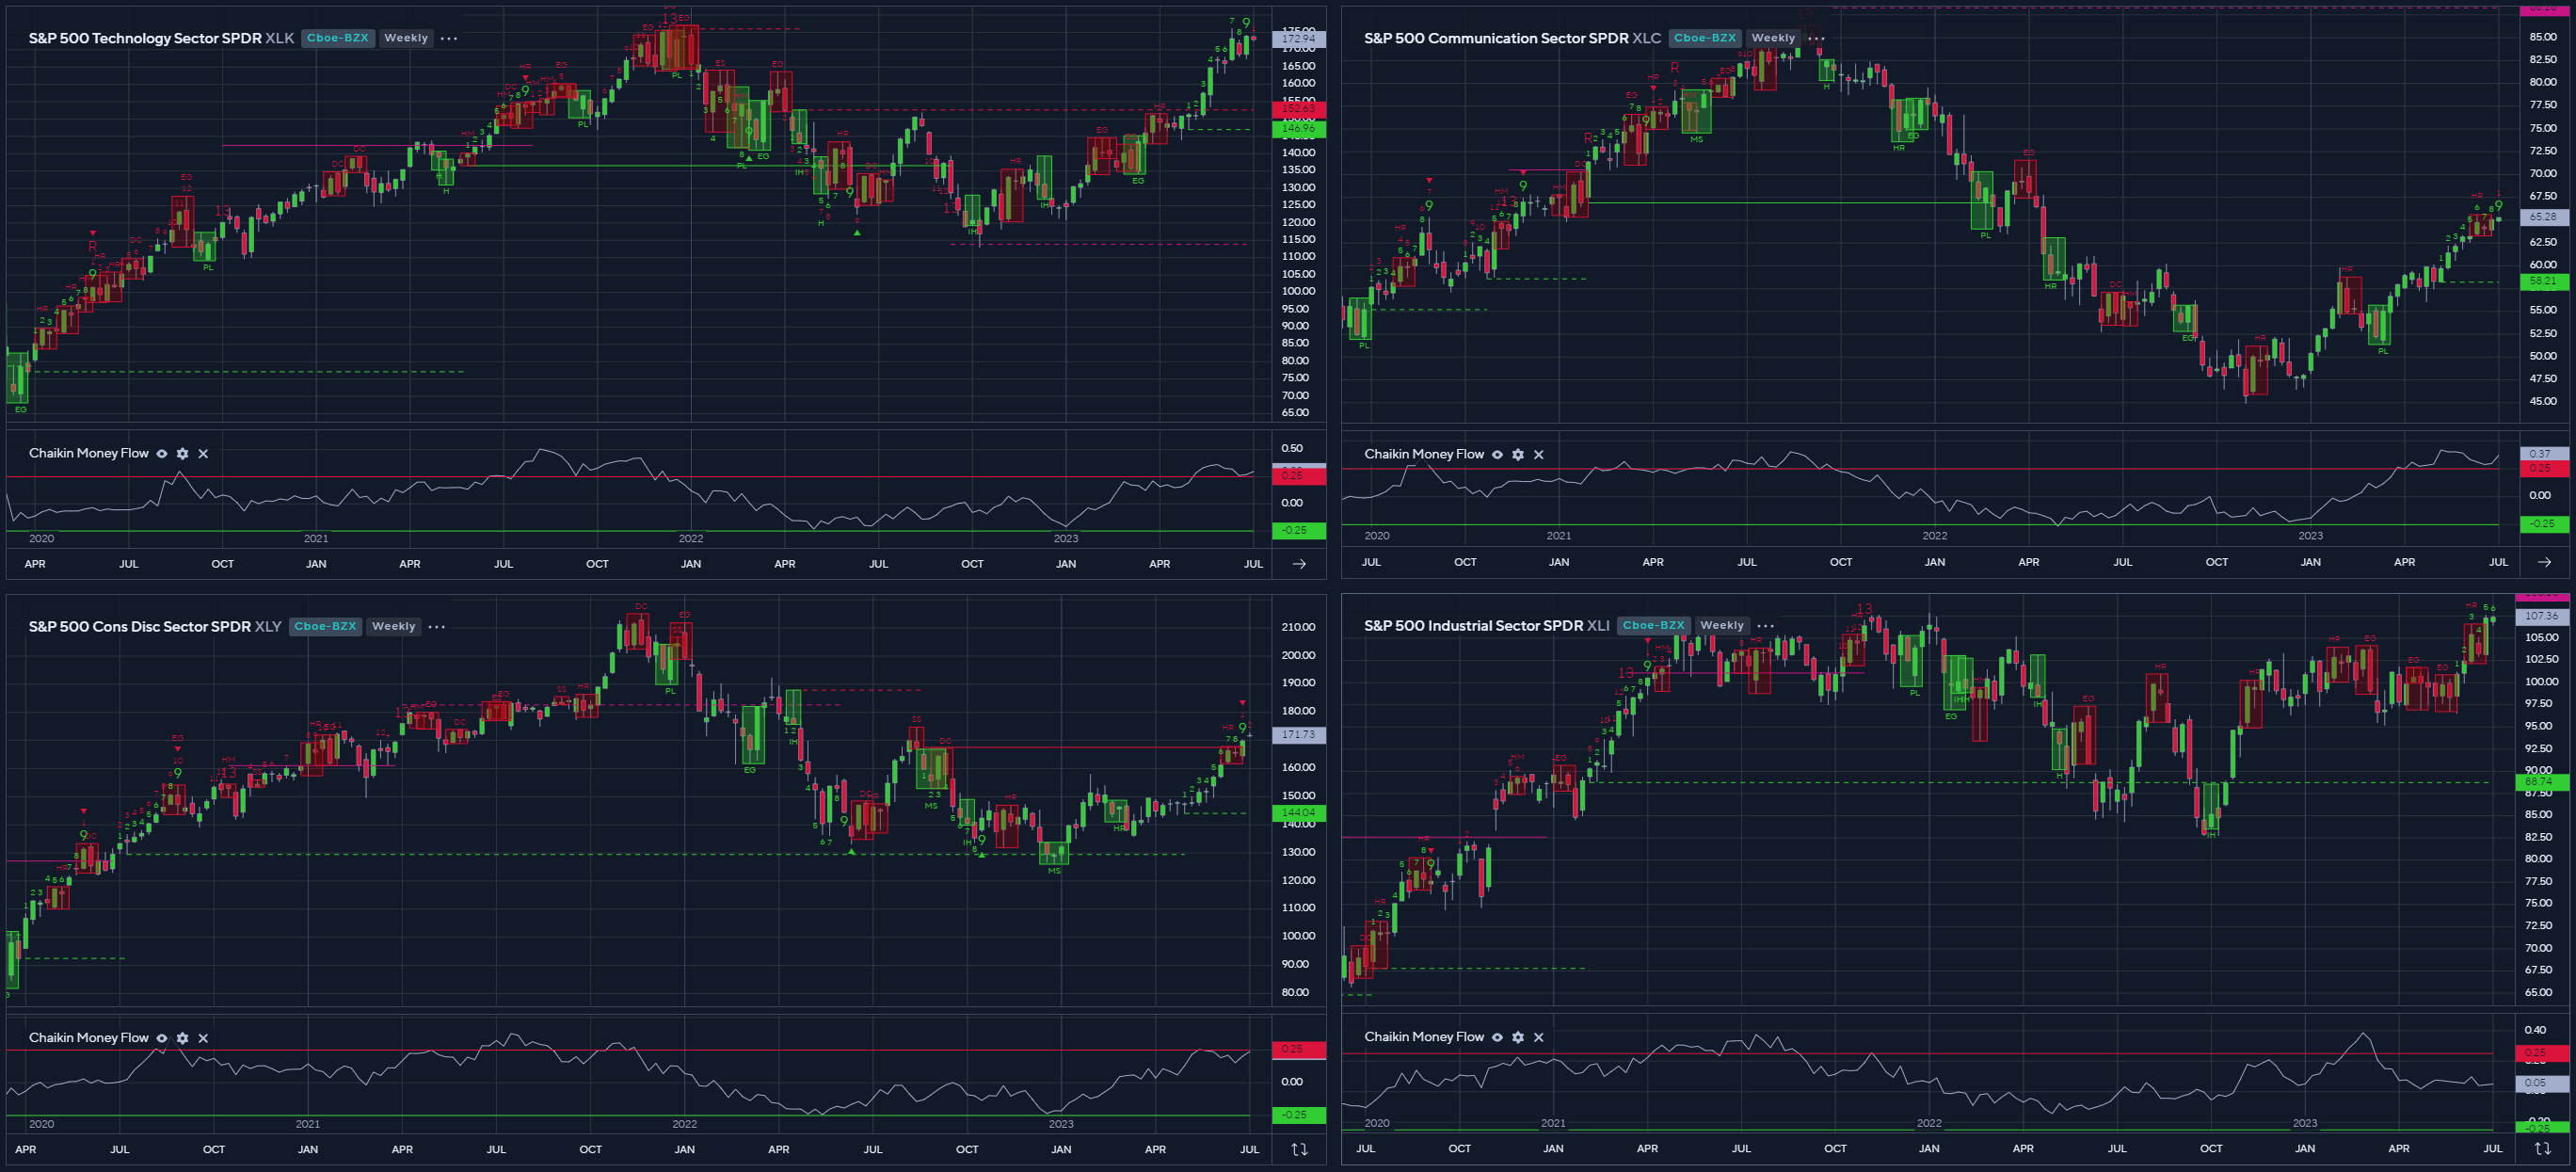2576x1172 pixels.
Task: Hide the XLI Chaikin Money Flow indicator
Action: (1497, 1038)
